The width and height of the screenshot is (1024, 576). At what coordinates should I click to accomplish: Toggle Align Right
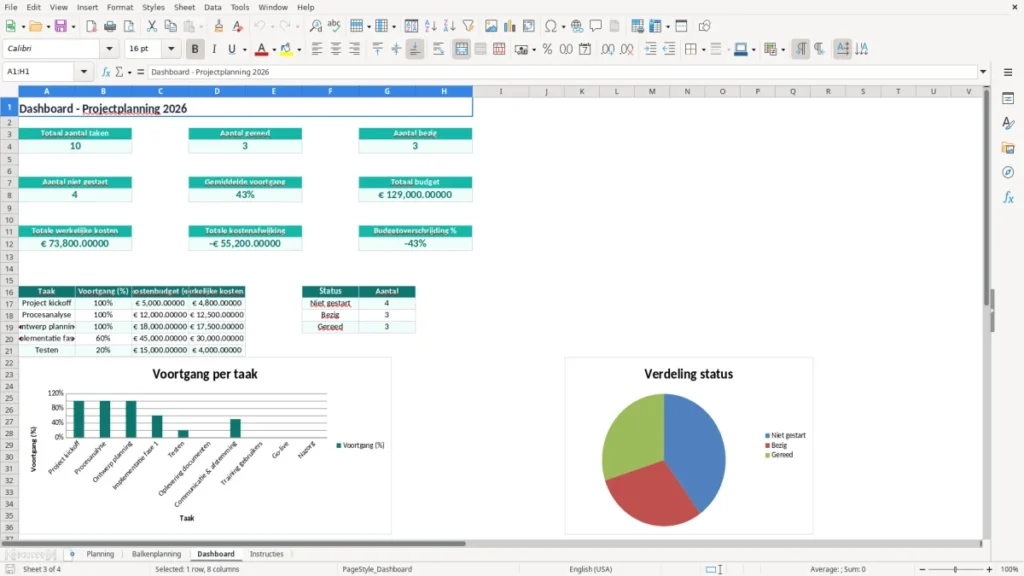(355, 49)
